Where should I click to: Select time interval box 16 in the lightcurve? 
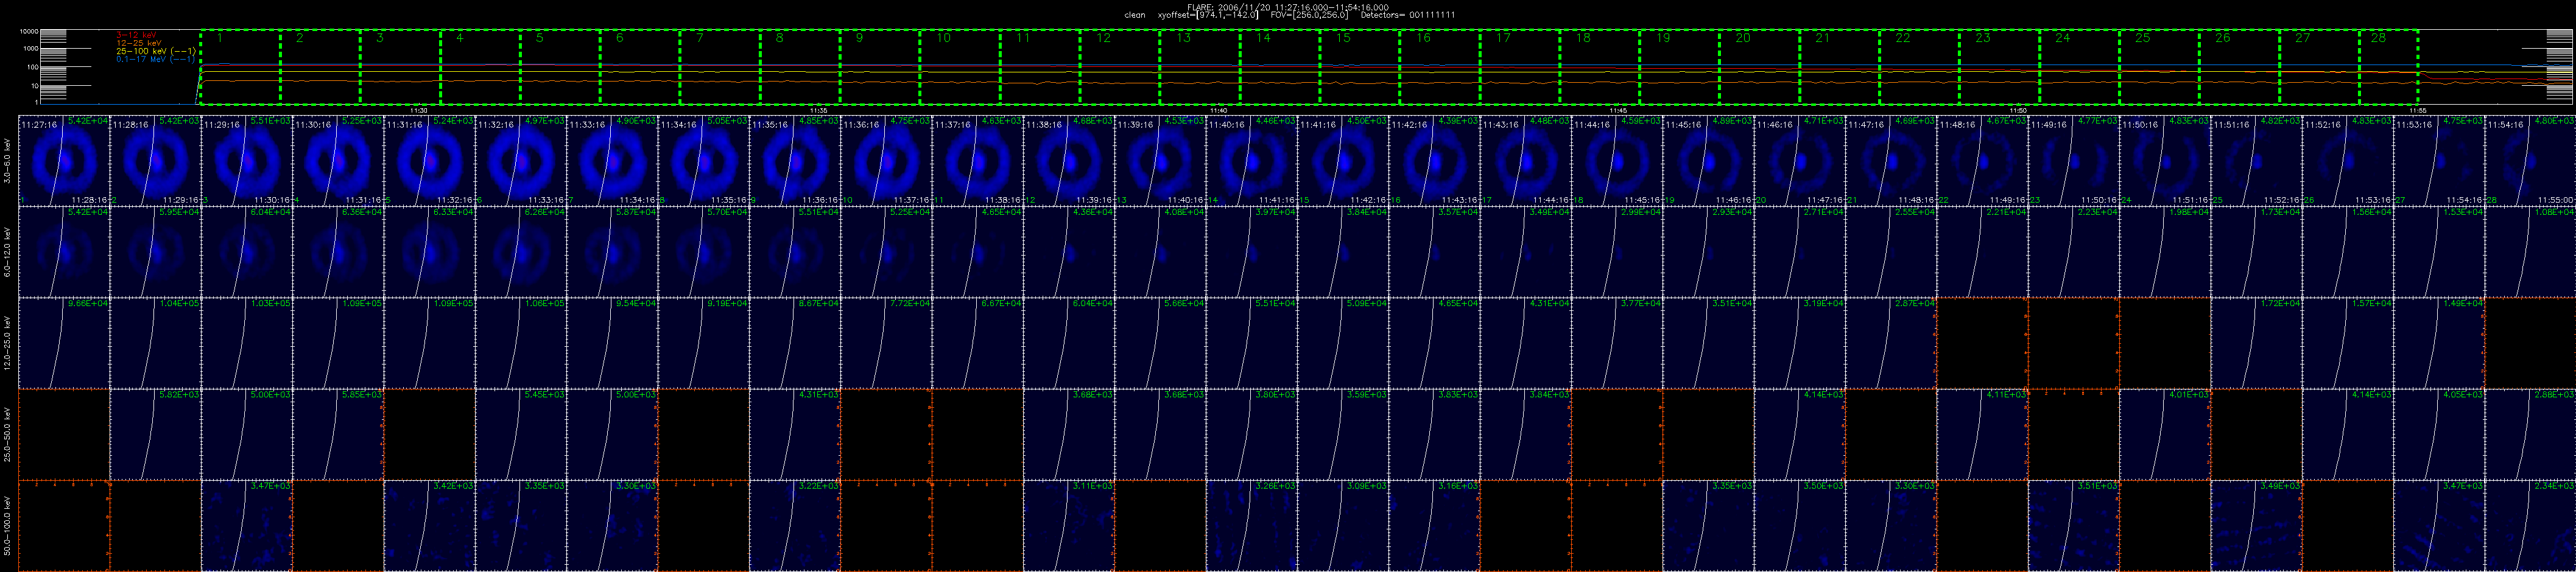[x=1440, y=67]
